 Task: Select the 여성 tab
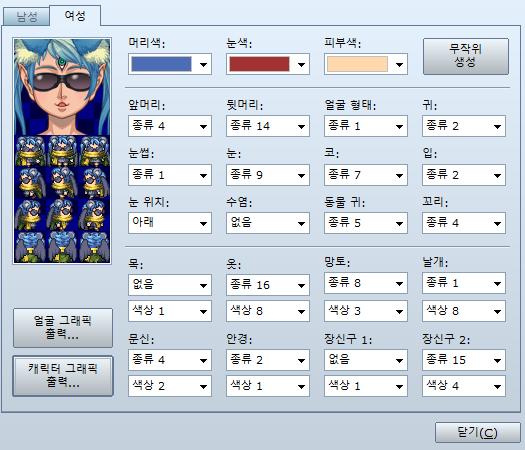[x=75, y=15]
